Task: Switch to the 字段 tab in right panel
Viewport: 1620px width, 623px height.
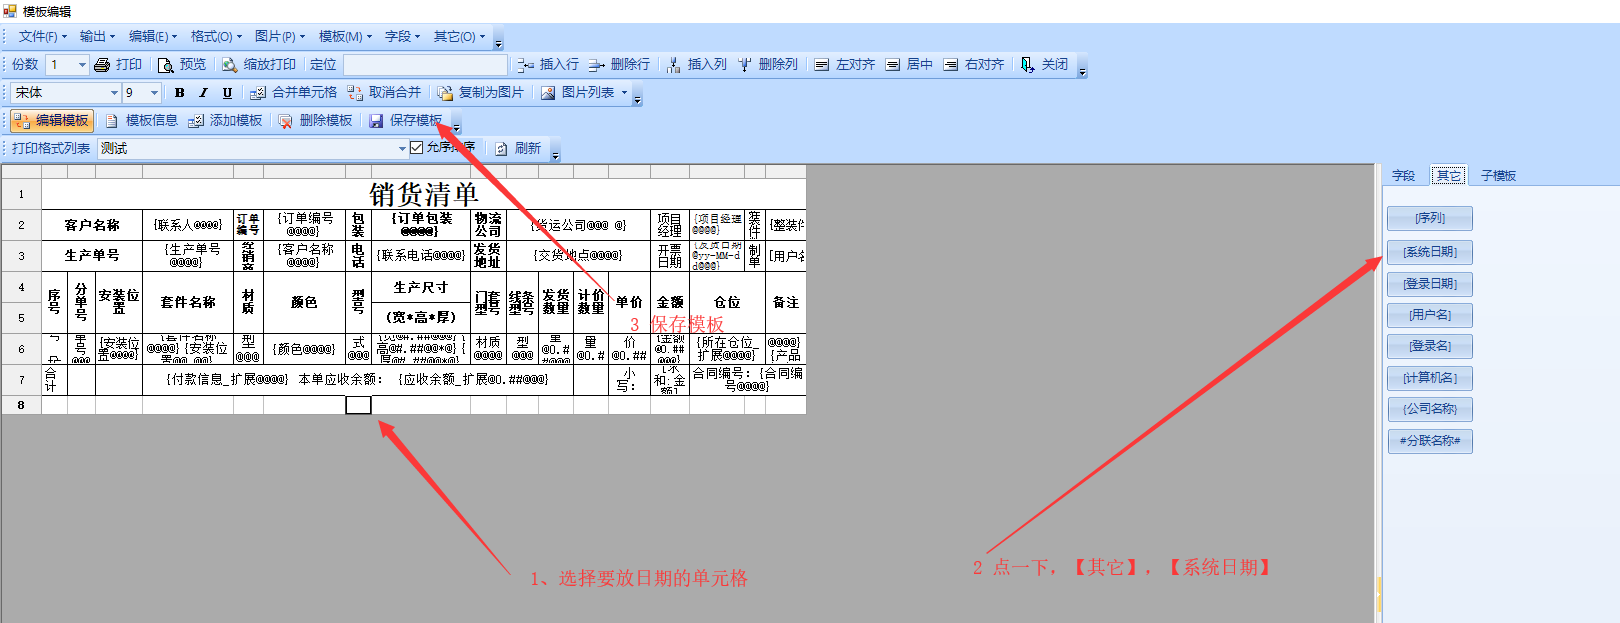Action: (x=1403, y=176)
